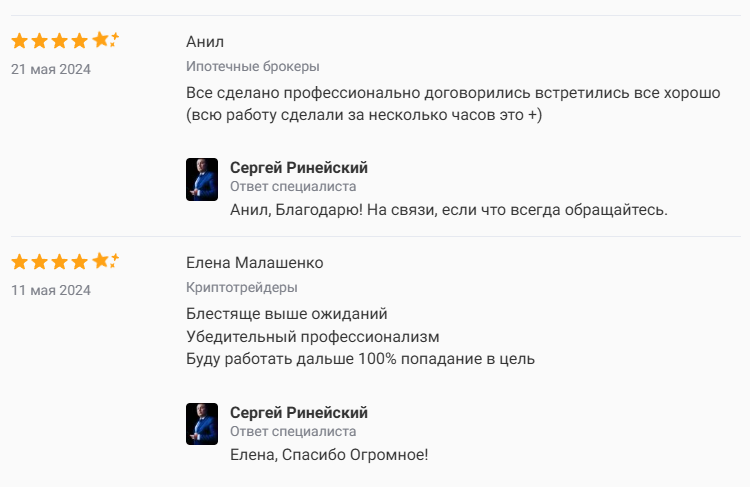750x487 pixels.
Task: Select the Криптотрейдеры category label
Action: 241,288
